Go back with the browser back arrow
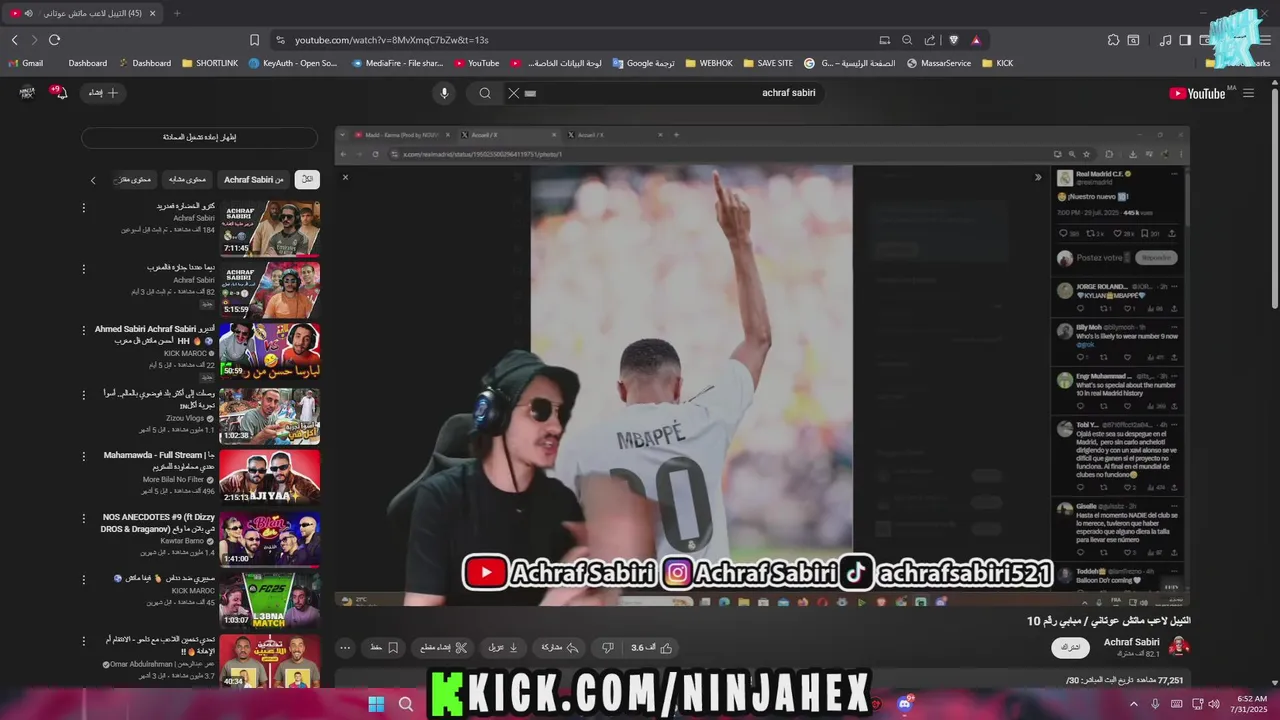The height and width of the screenshot is (720, 1280). point(14,40)
